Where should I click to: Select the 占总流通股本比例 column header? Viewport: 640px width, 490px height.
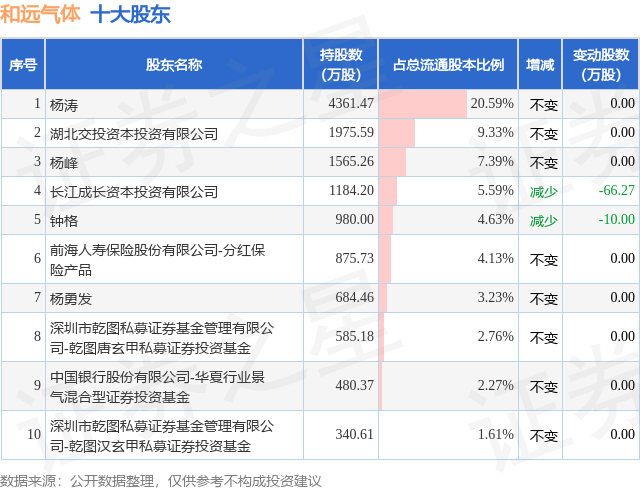448,65
